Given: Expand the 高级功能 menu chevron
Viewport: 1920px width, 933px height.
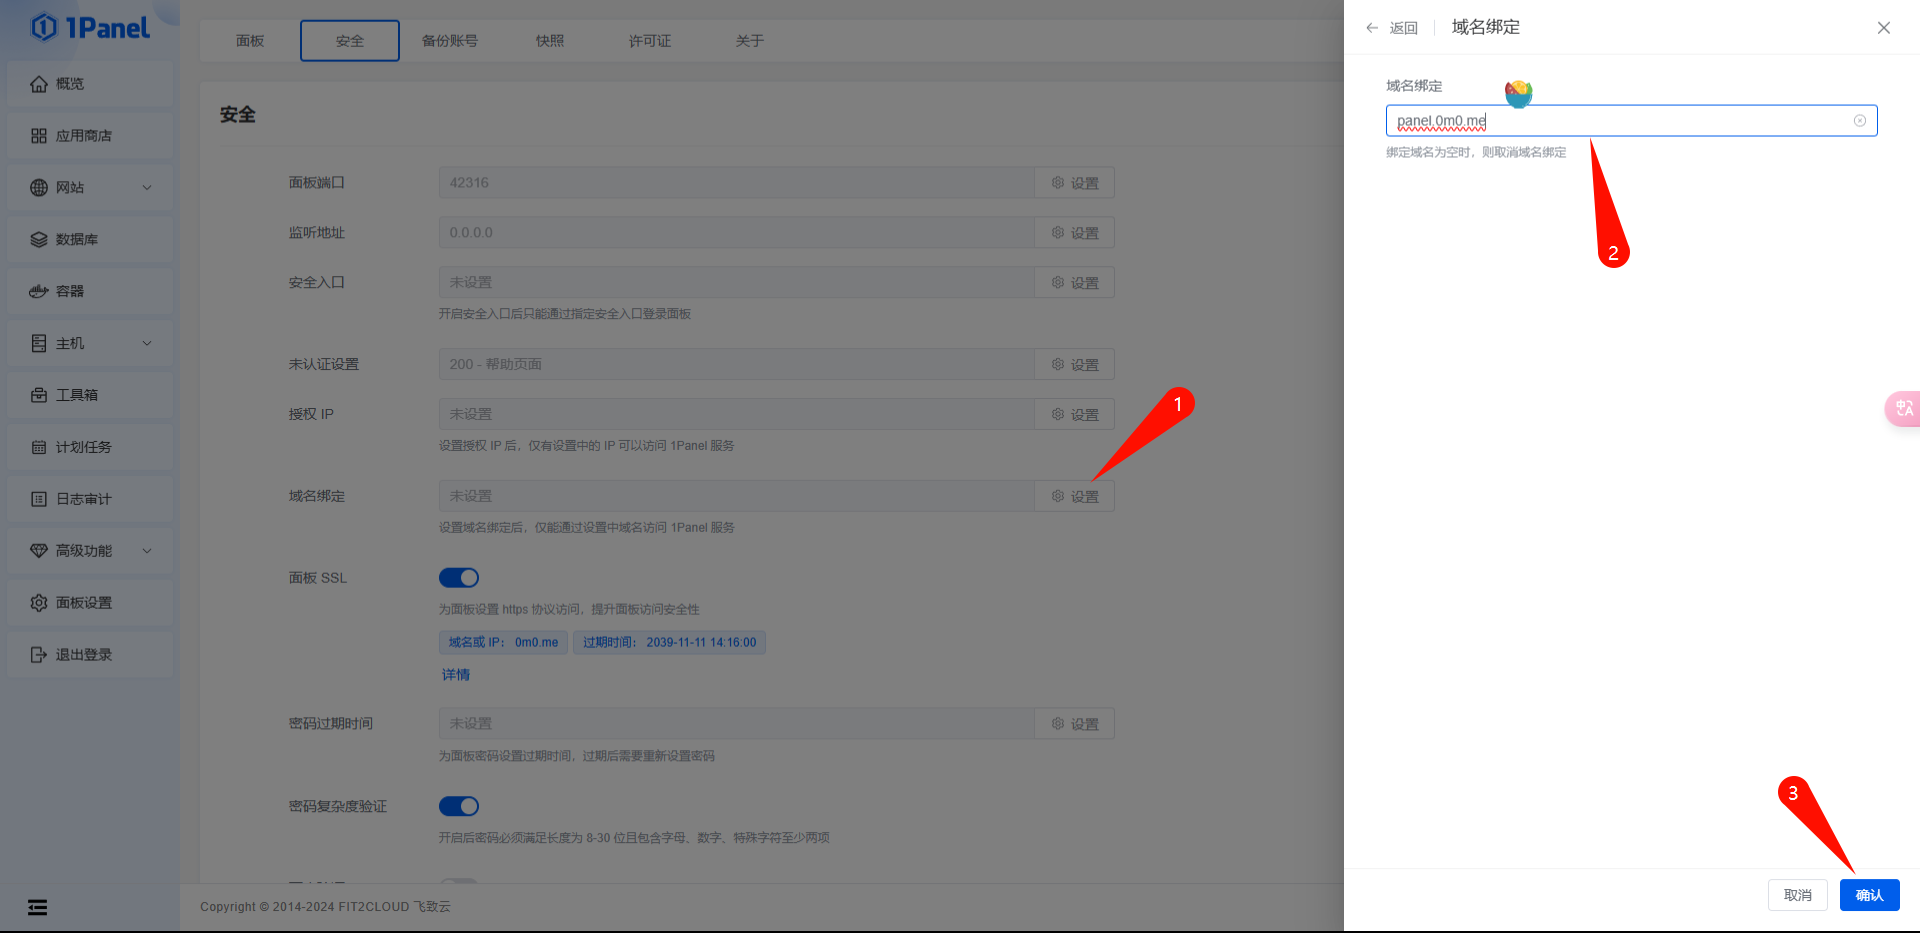Looking at the screenshot, I should (x=147, y=551).
